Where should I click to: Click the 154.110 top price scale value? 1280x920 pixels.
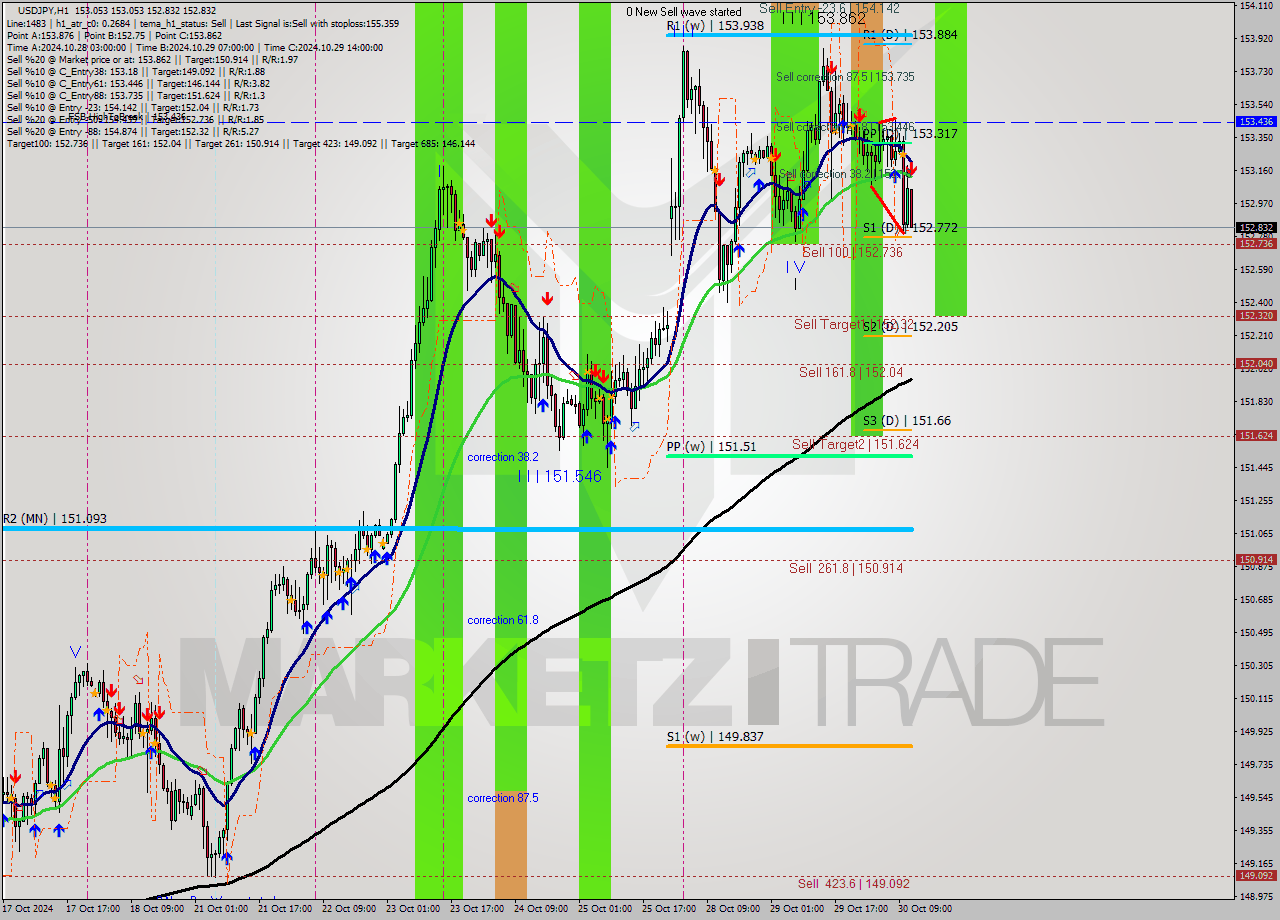click(1256, 6)
